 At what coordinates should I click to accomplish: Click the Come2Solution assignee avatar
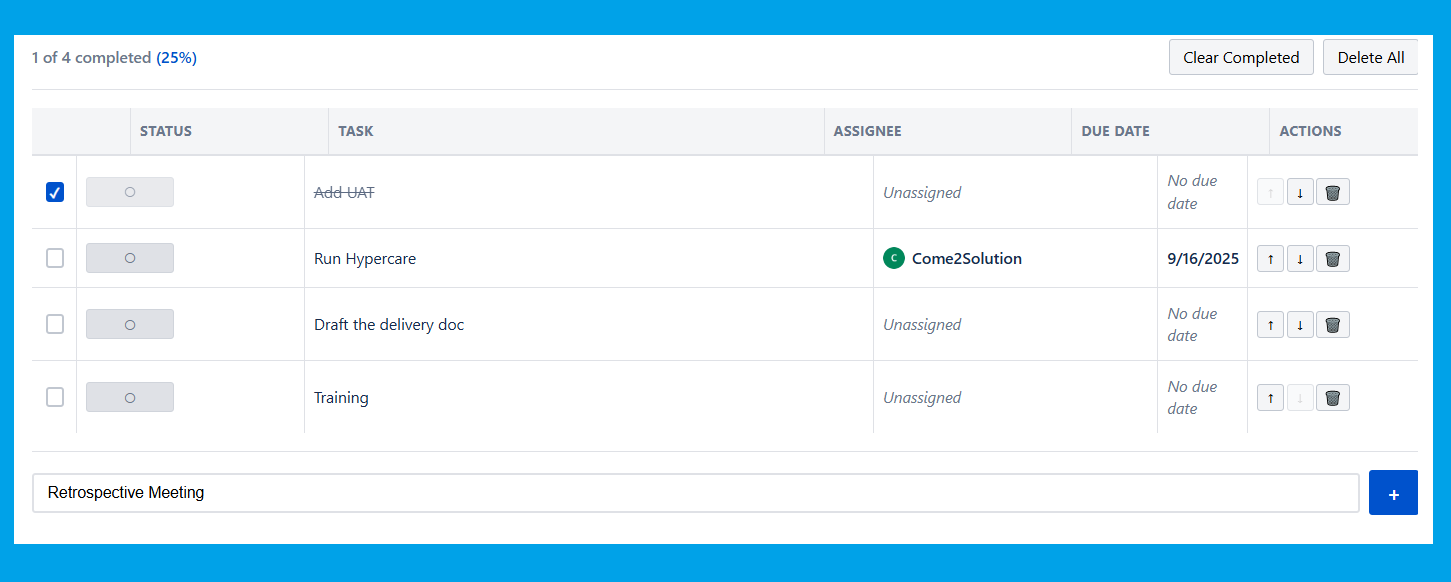[x=893, y=258]
